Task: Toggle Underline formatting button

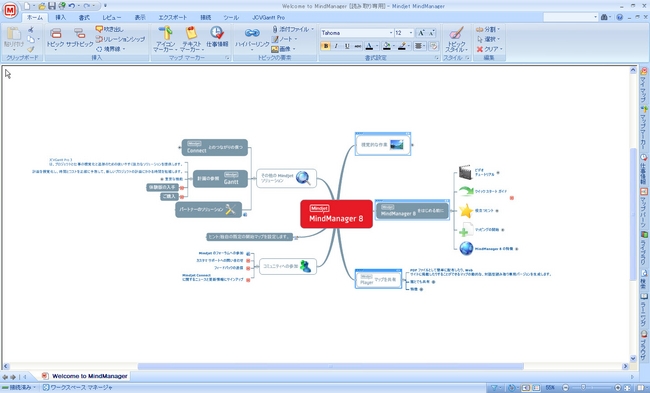Action: point(347,46)
